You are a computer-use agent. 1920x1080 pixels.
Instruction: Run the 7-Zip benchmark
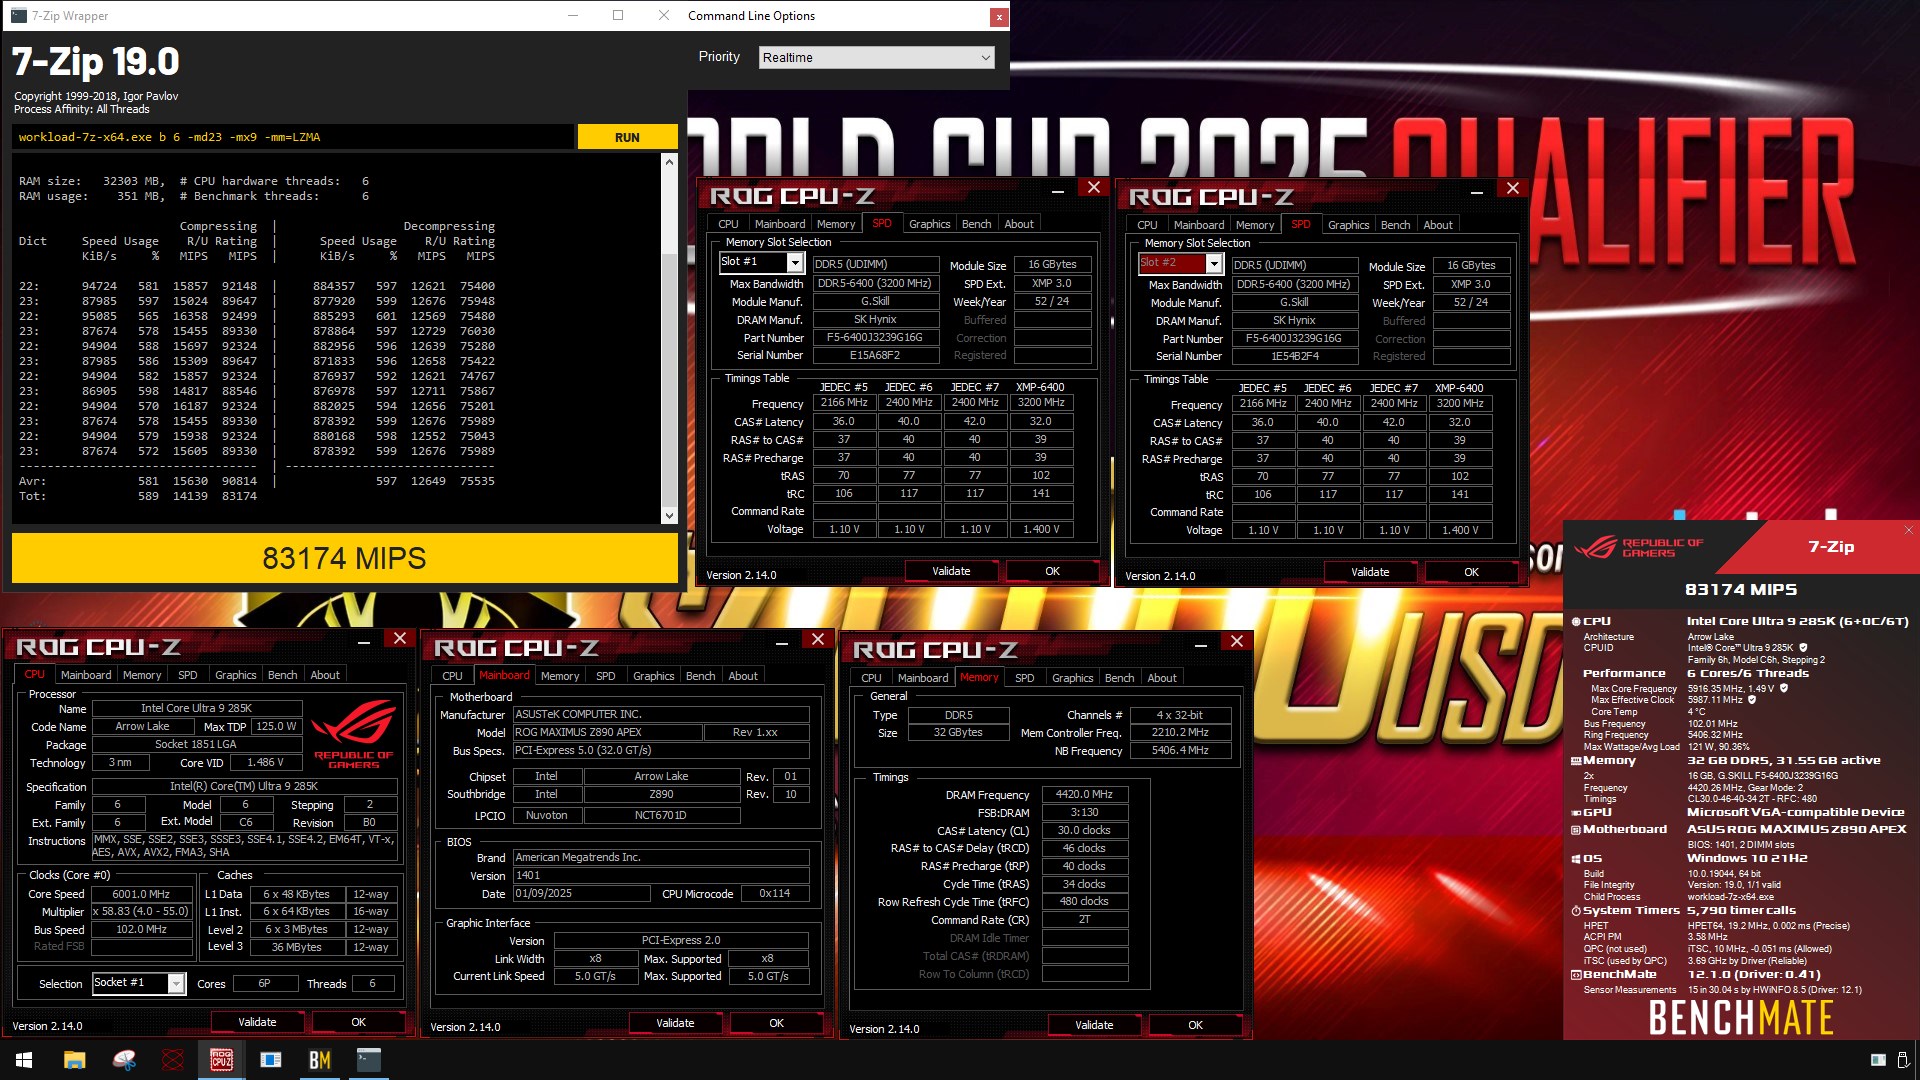click(627, 137)
